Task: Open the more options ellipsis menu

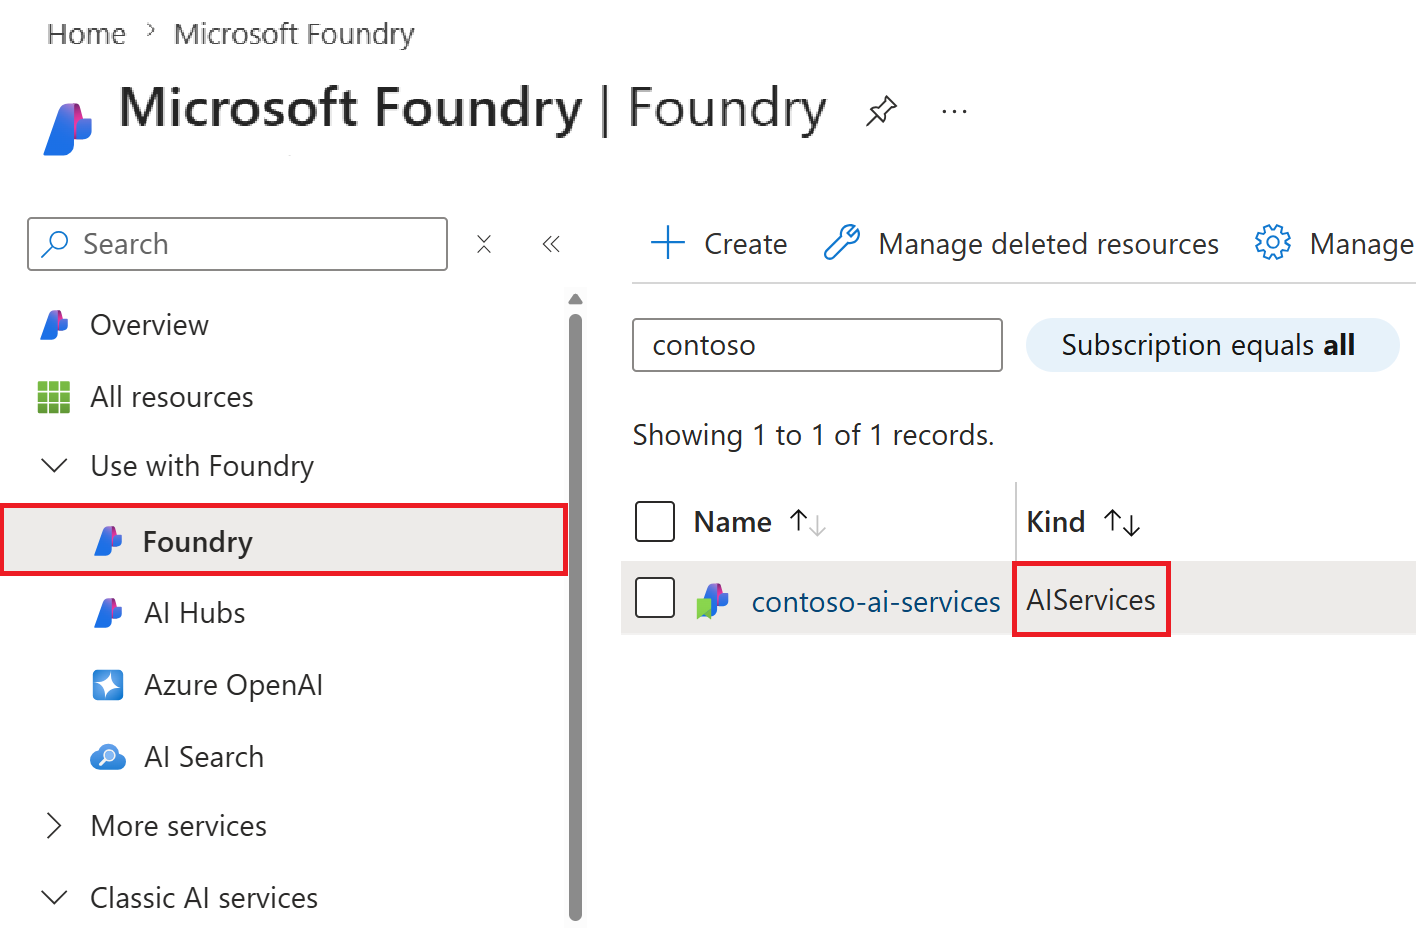Action: pyautogui.click(x=954, y=111)
